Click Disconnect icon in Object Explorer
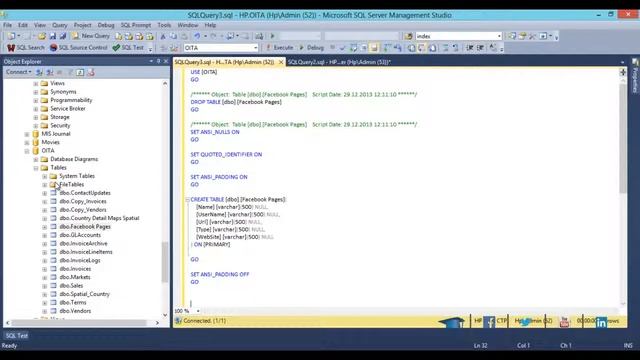This screenshot has width=640, height=360. click(x=49, y=72)
